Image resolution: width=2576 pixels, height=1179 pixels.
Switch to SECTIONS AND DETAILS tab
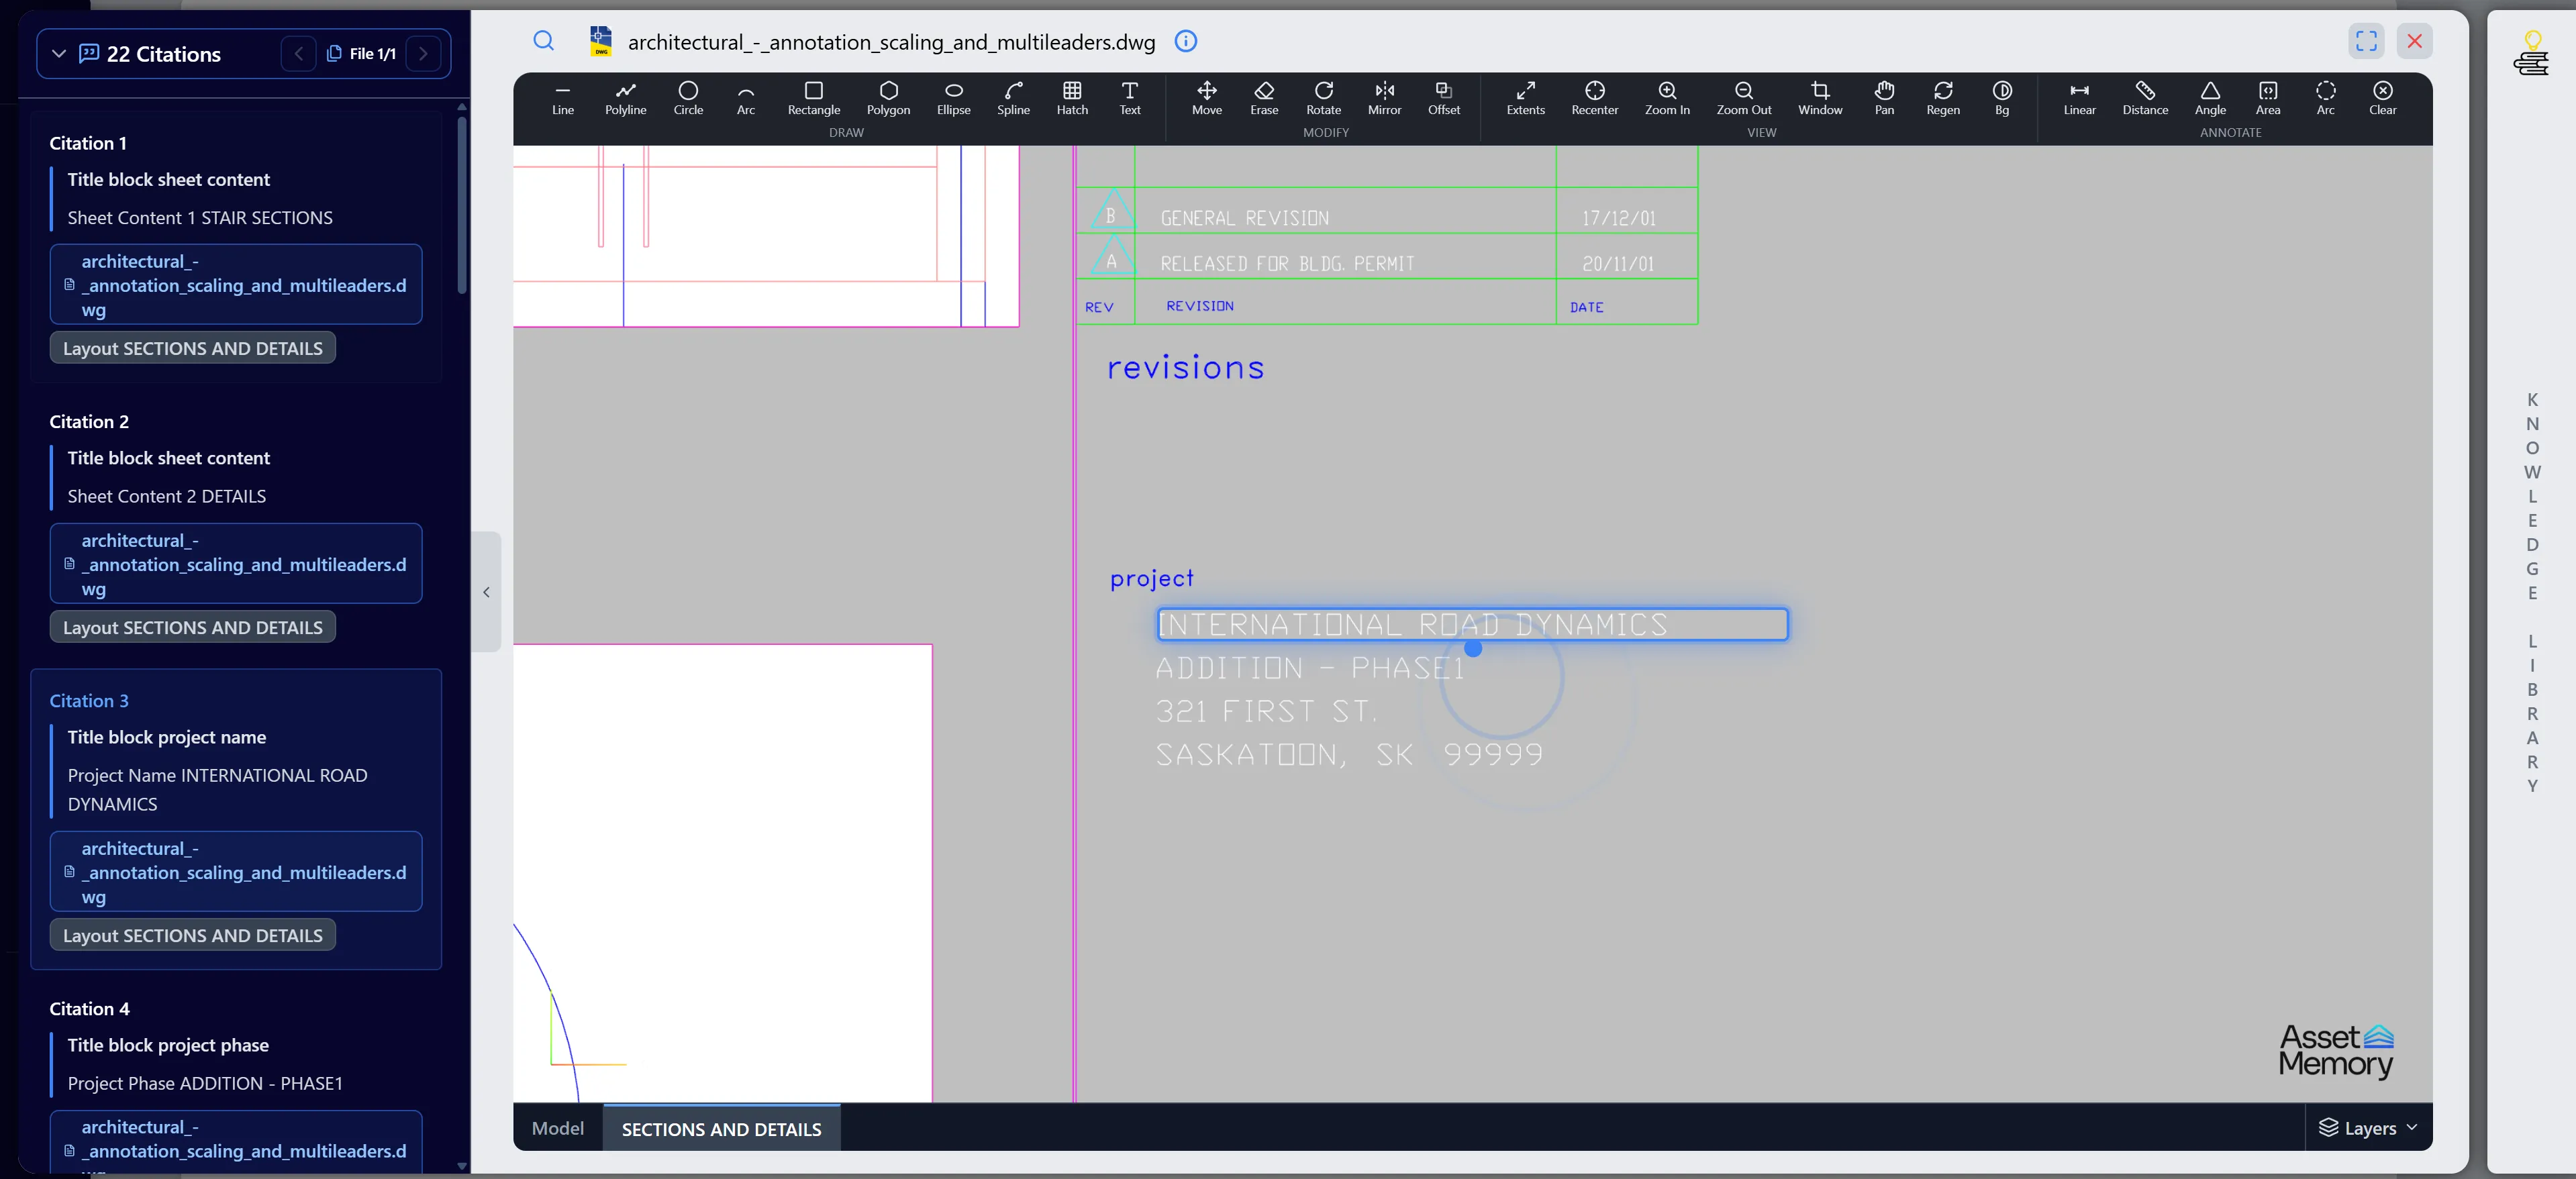(x=721, y=1129)
